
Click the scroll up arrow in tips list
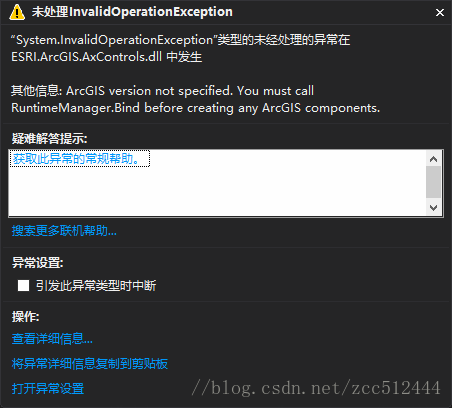(x=433, y=159)
